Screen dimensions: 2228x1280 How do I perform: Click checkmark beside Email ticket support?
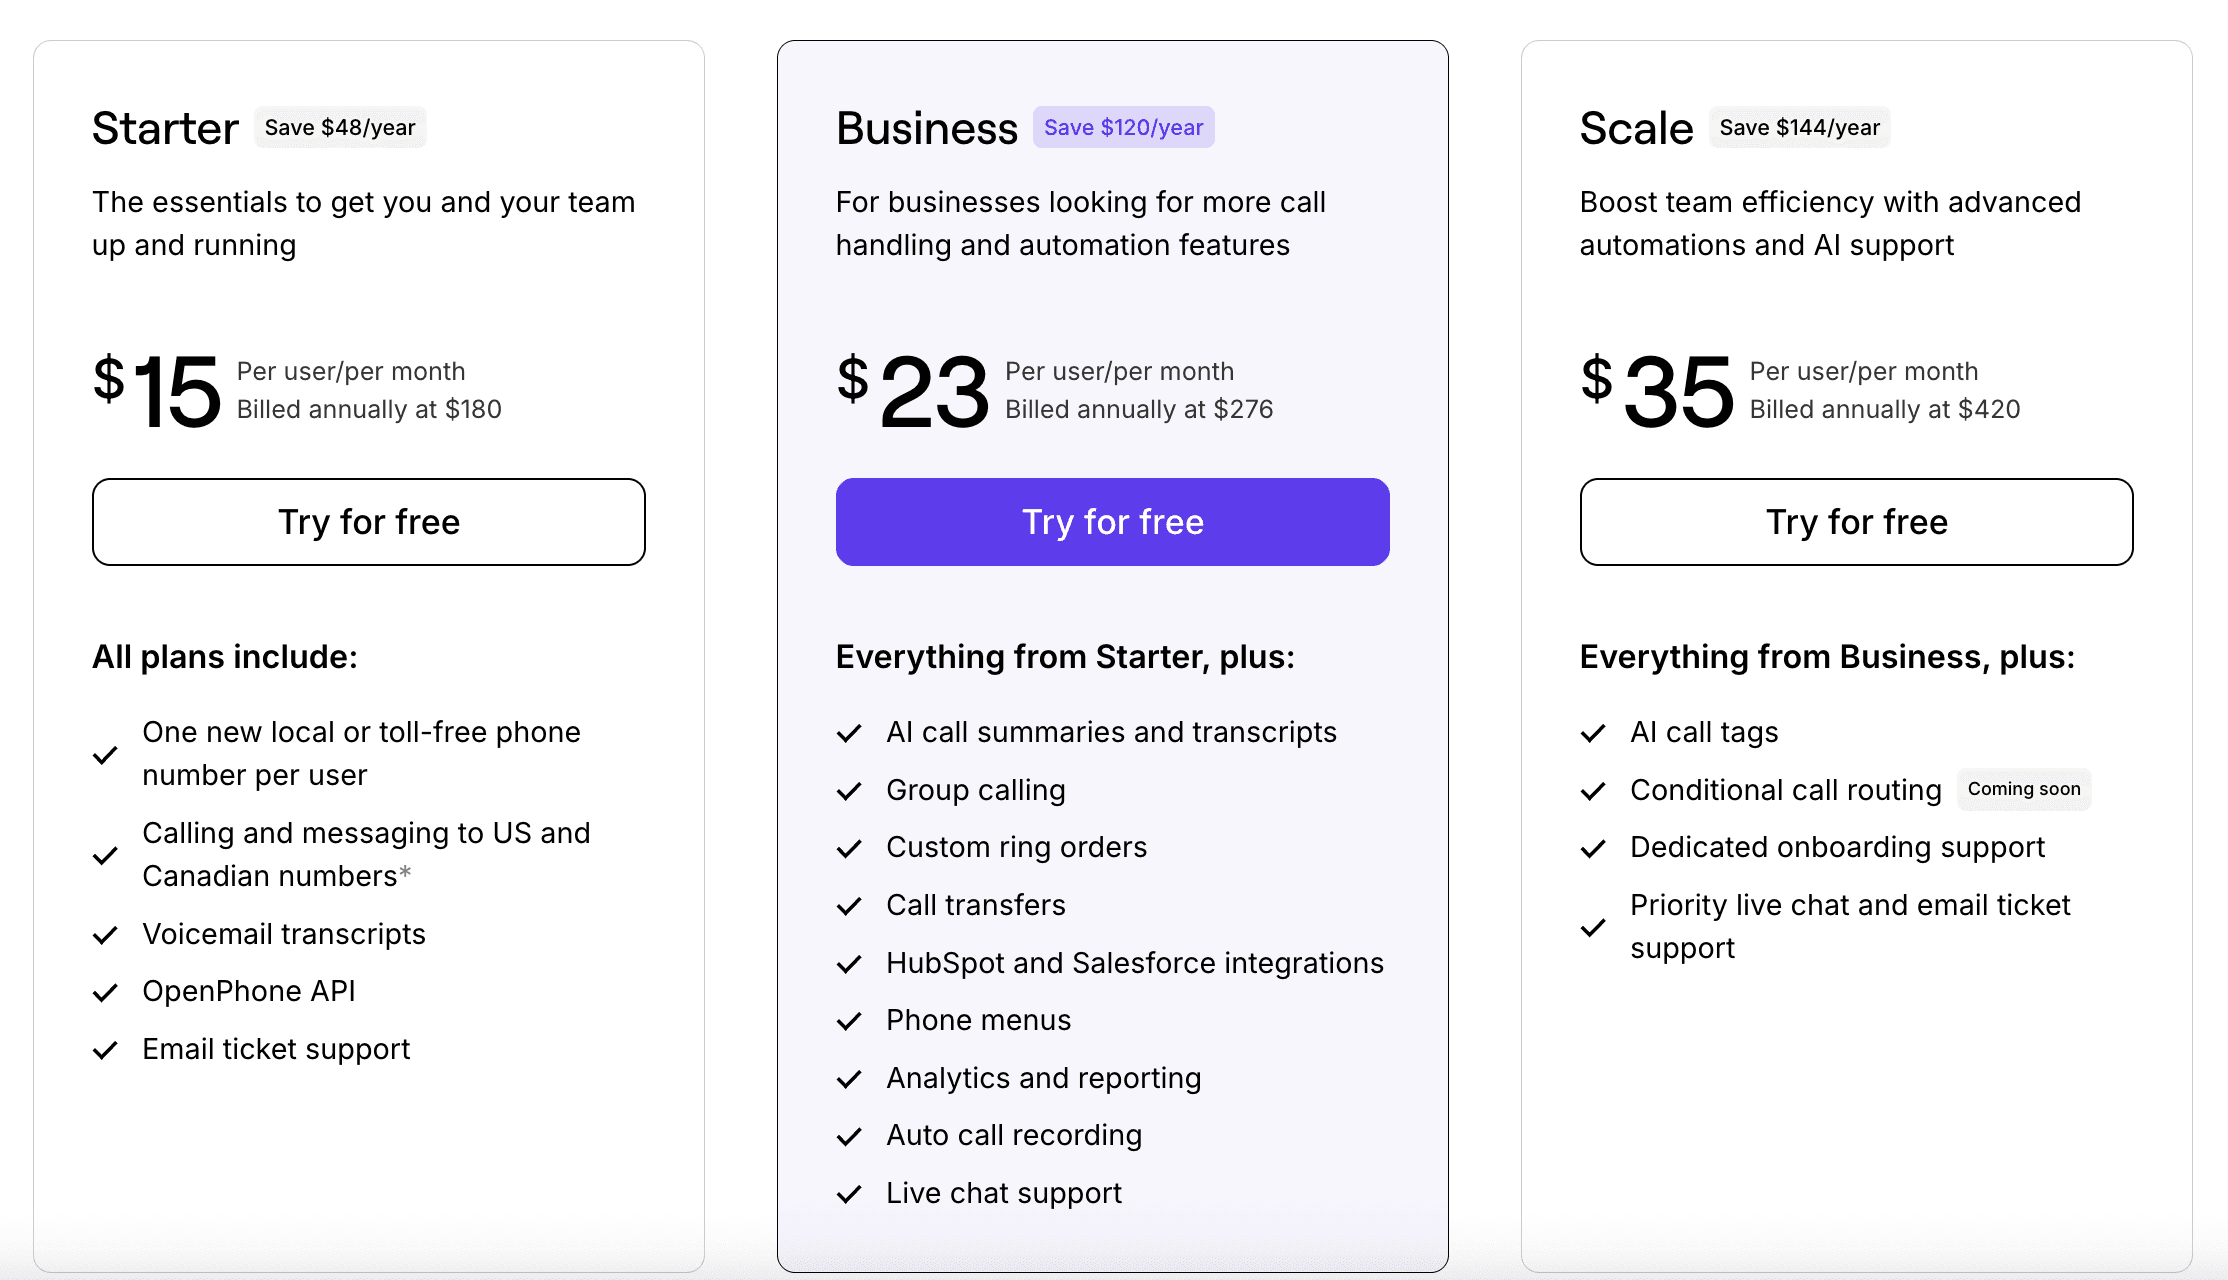[105, 1050]
